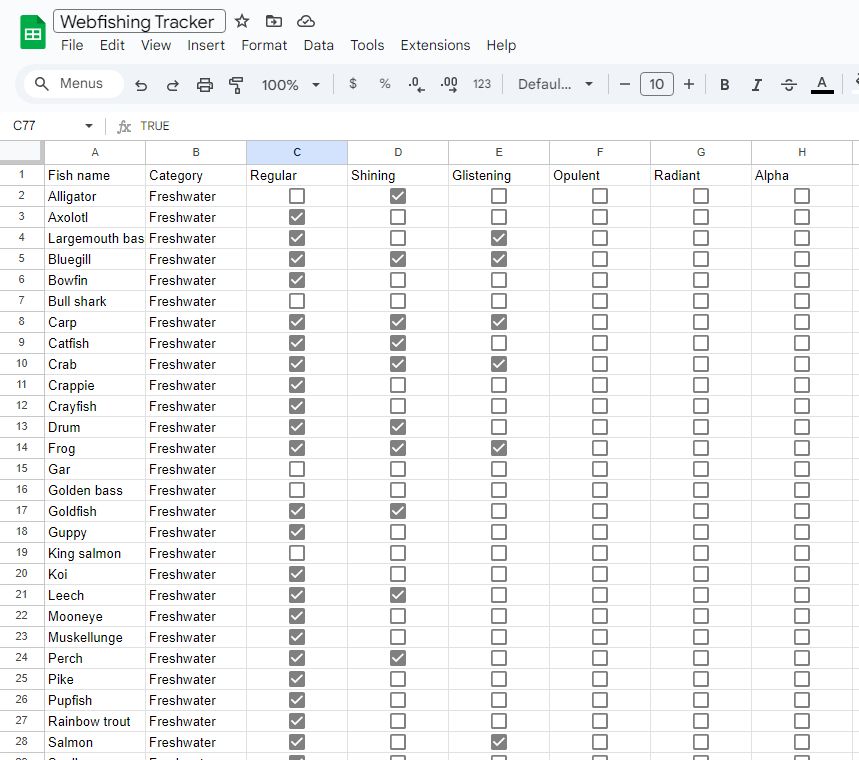The width and height of the screenshot is (859, 760).
Task: Open the Format menu
Action: click(x=264, y=45)
